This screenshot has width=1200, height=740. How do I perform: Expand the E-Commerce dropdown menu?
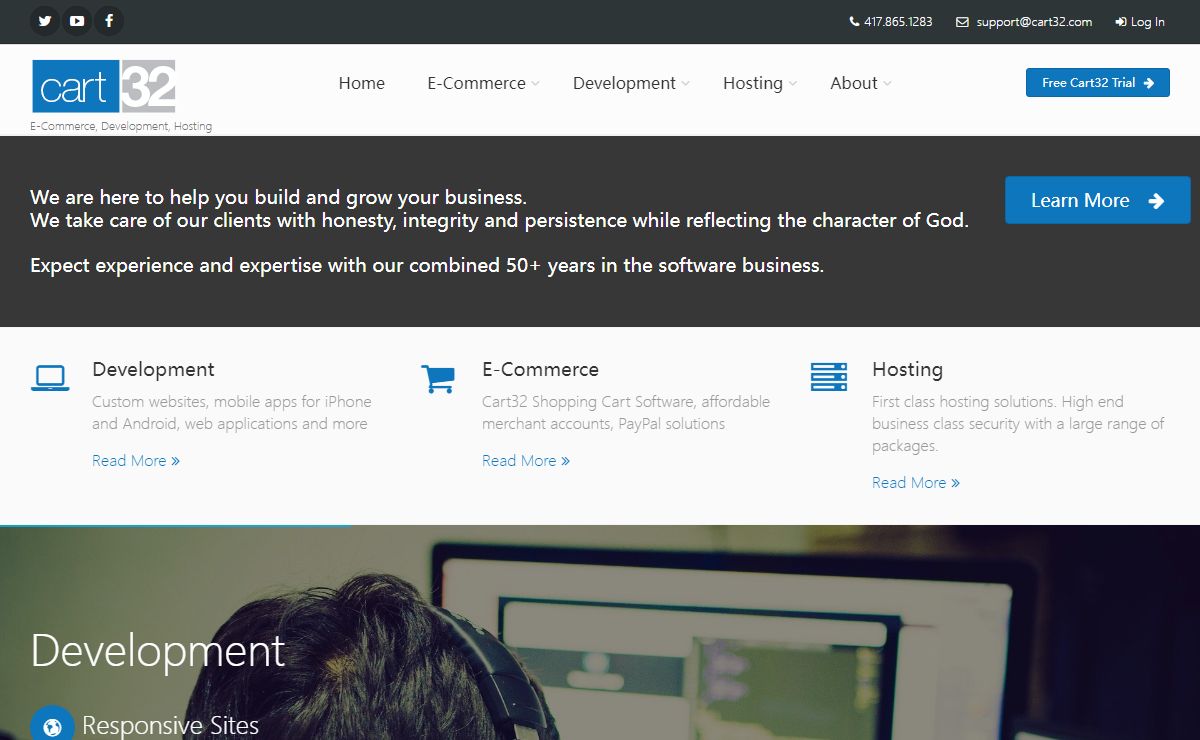point(483,84)
